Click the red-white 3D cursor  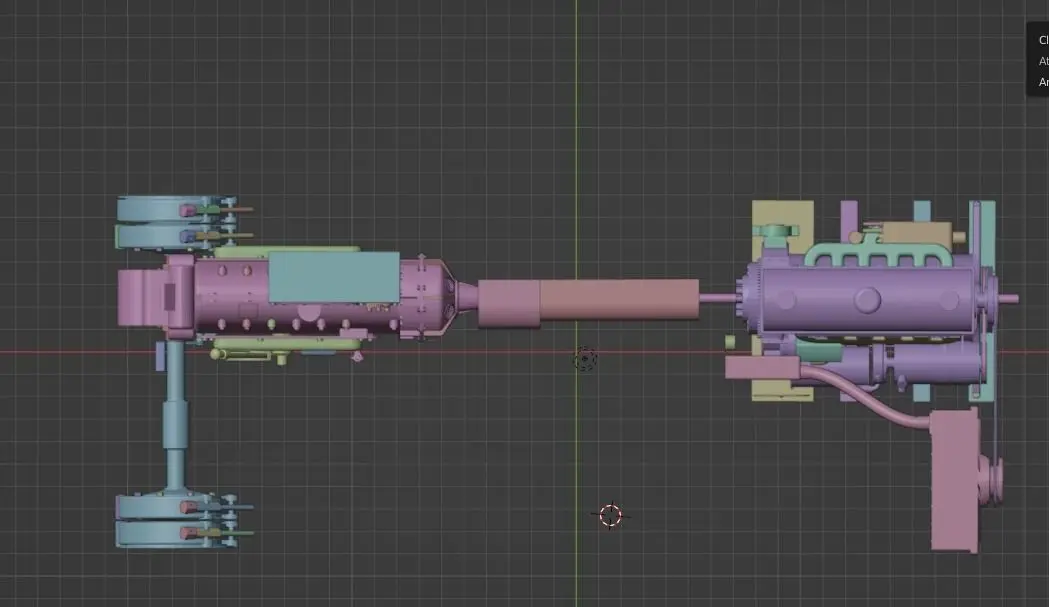610,515
